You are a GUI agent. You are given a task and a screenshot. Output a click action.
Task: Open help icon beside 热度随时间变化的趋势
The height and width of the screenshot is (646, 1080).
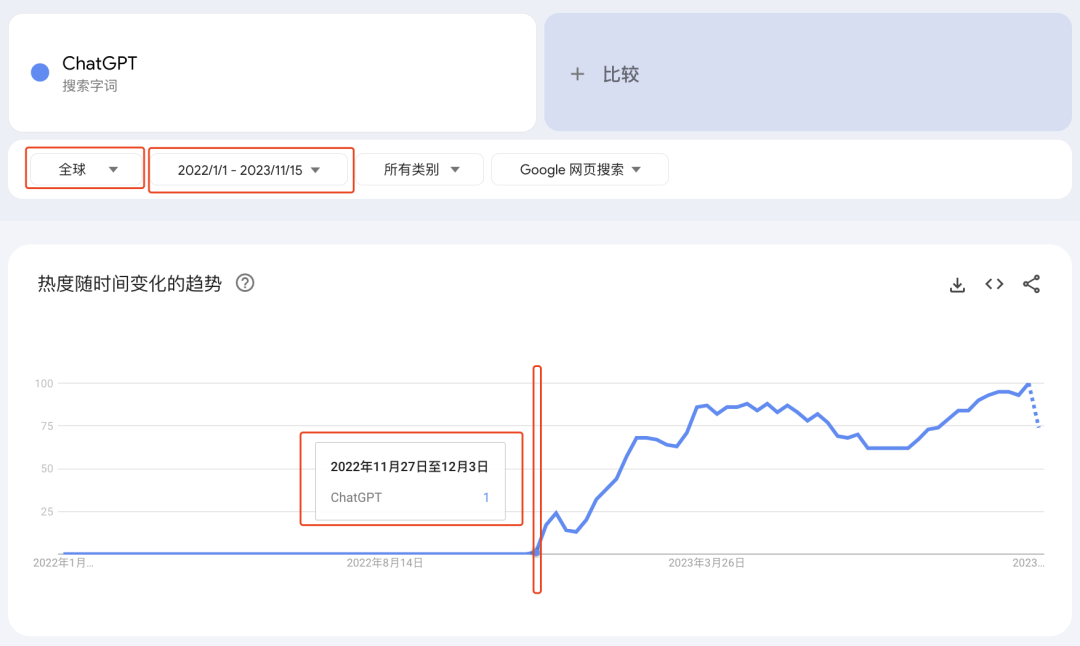245,283
